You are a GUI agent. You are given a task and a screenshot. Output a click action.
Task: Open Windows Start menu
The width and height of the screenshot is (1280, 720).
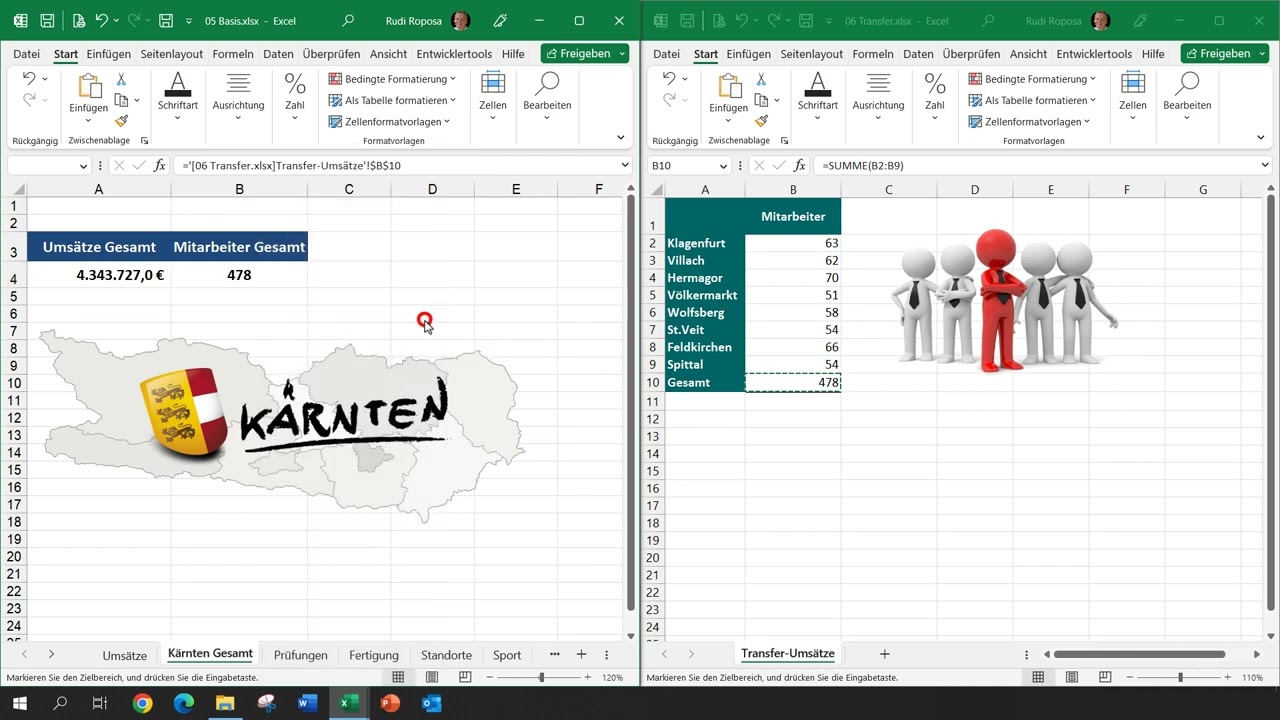pos(19,704)
